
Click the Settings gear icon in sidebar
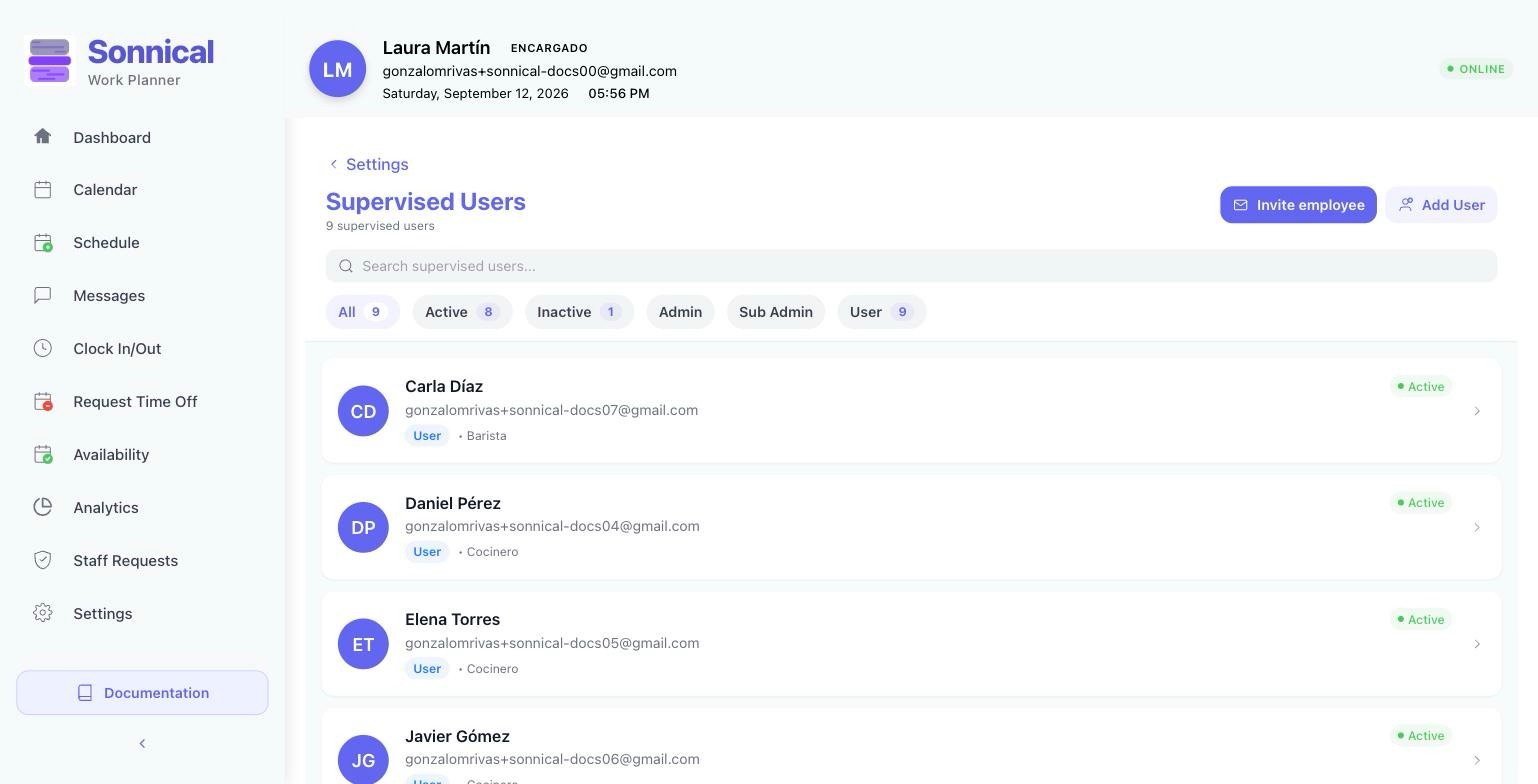click(x=42, y=613)
